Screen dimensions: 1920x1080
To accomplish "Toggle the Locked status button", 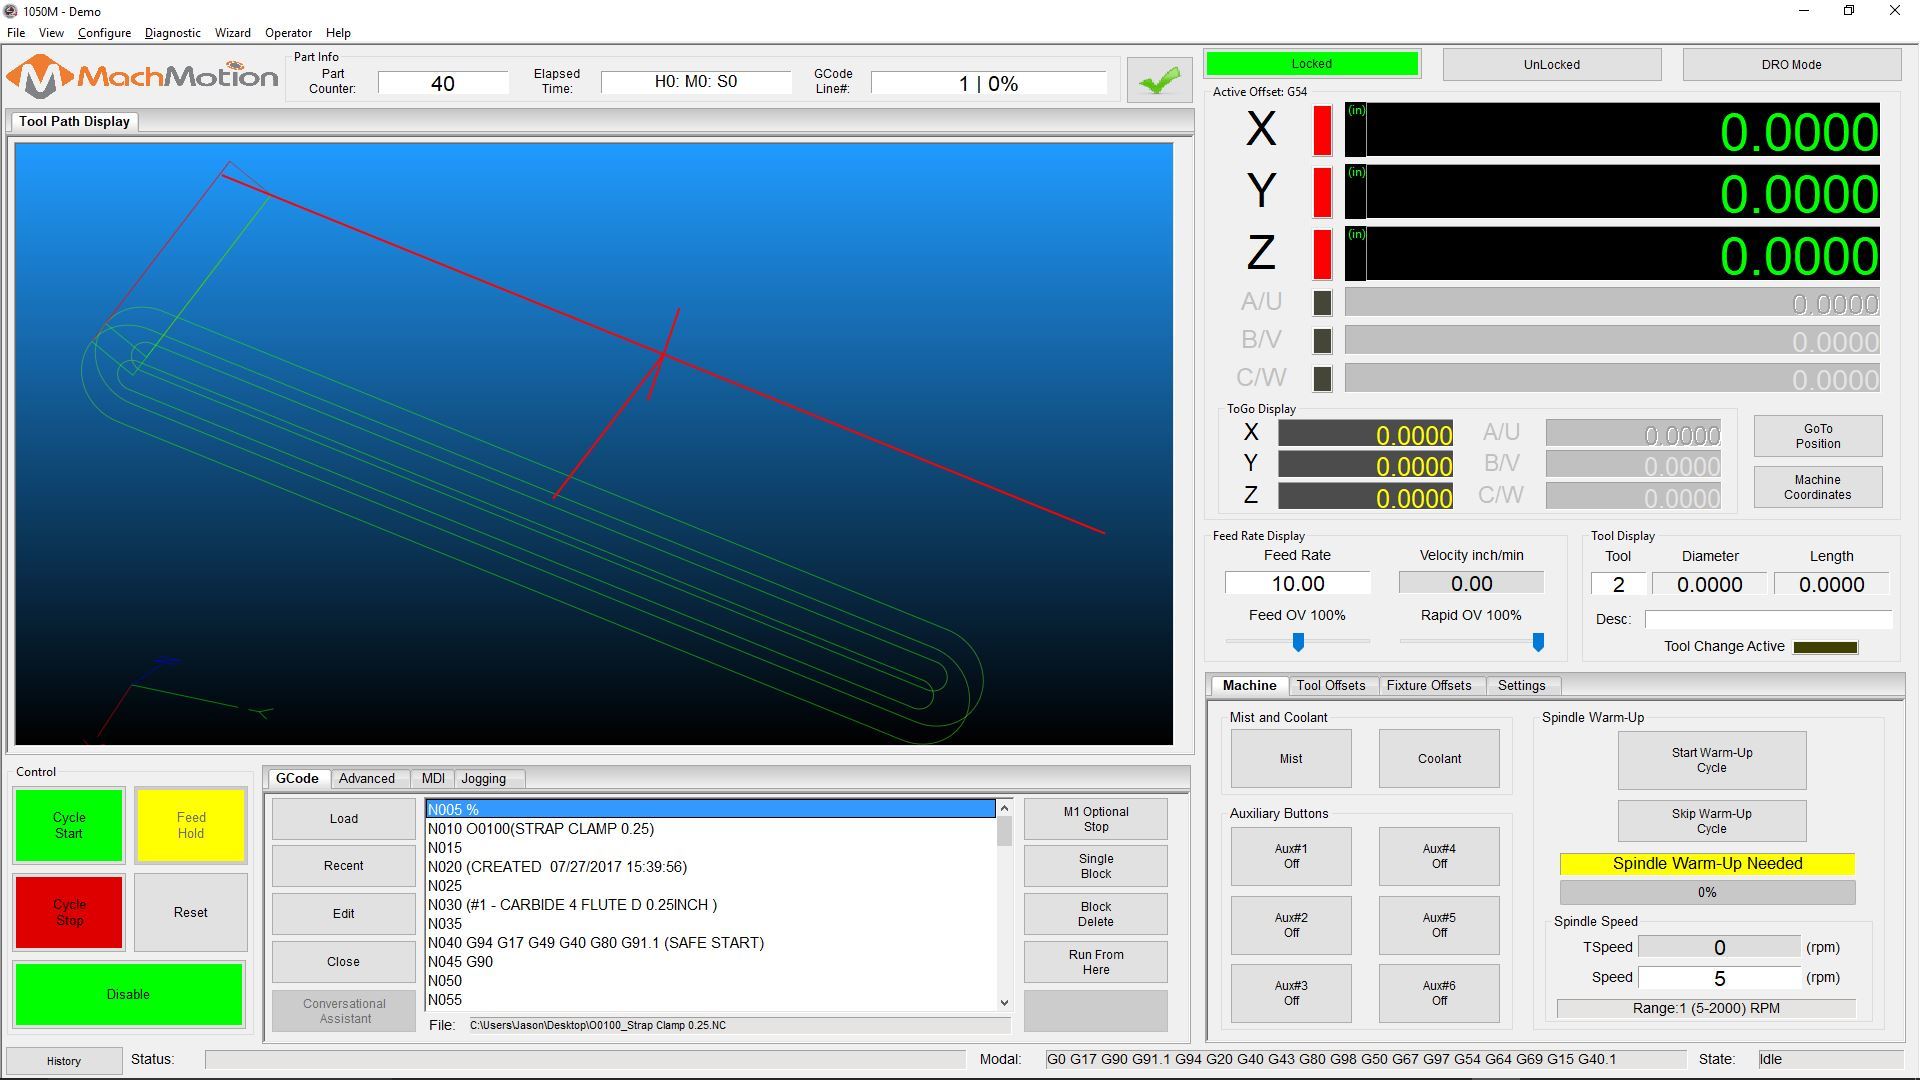I will click(x=1311, y=63).
